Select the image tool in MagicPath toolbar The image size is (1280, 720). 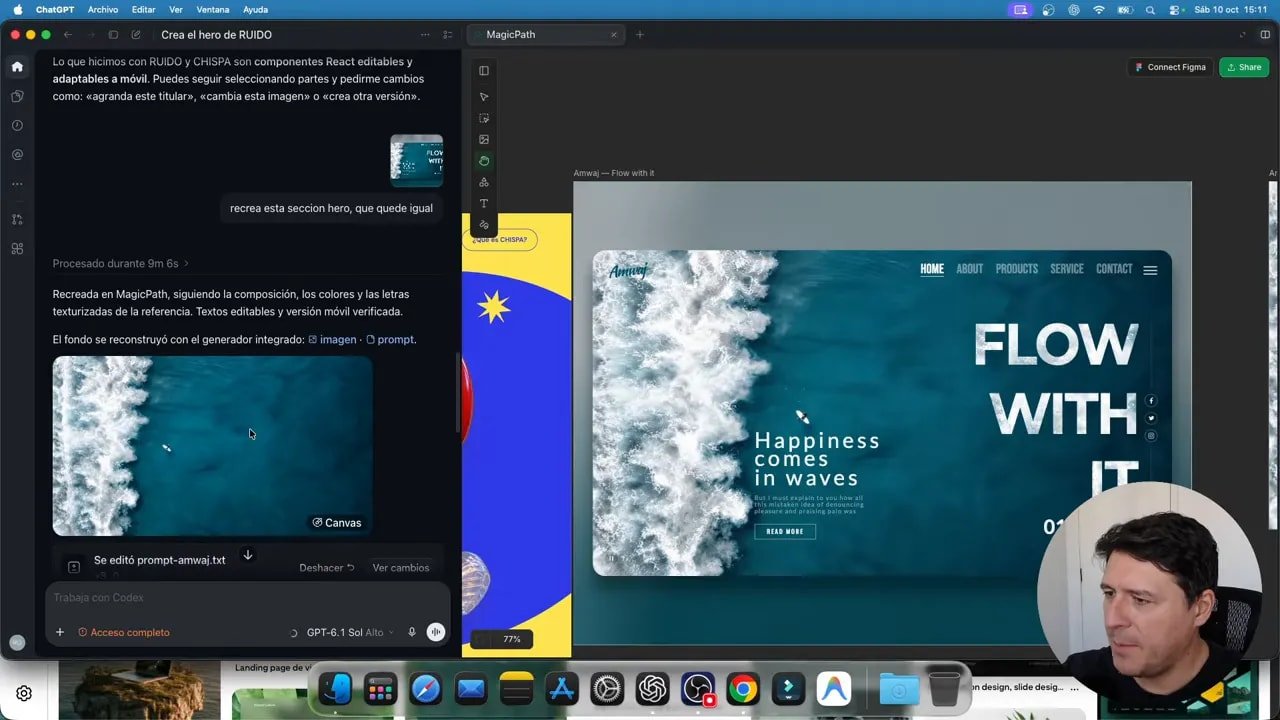click(x=484, y=140)
